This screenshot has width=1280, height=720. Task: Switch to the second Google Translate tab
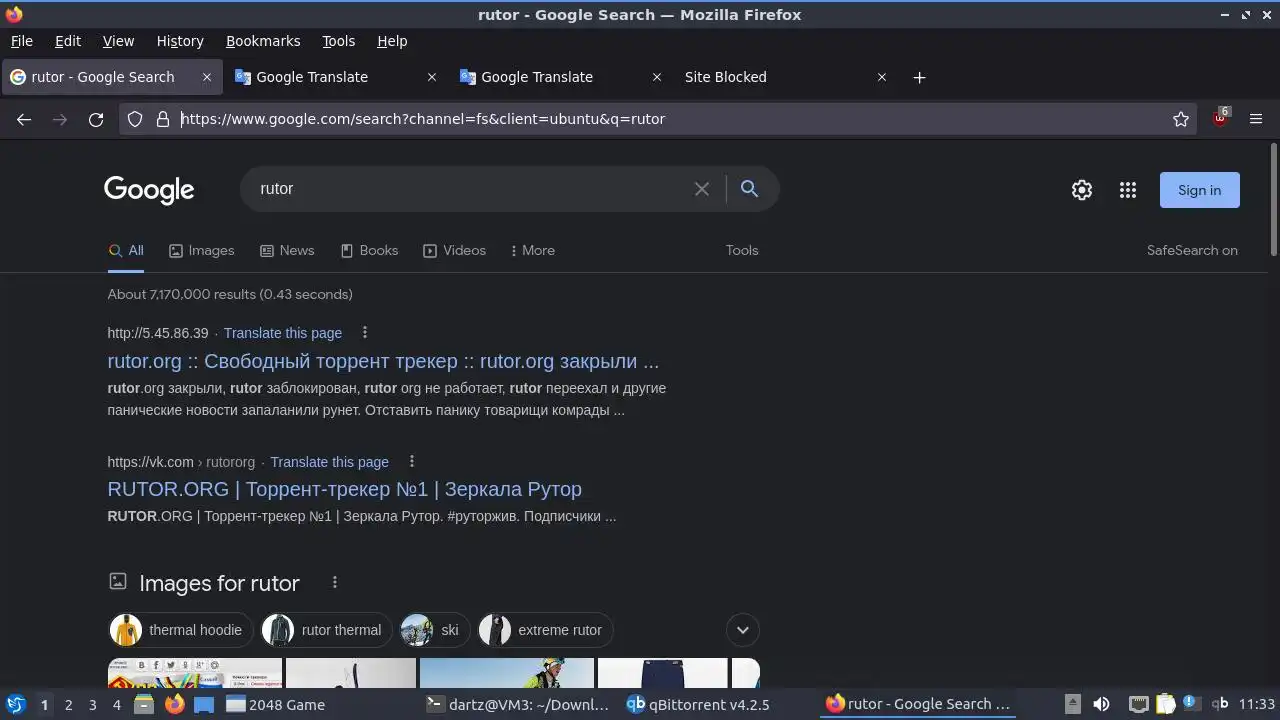coord(560,77)
